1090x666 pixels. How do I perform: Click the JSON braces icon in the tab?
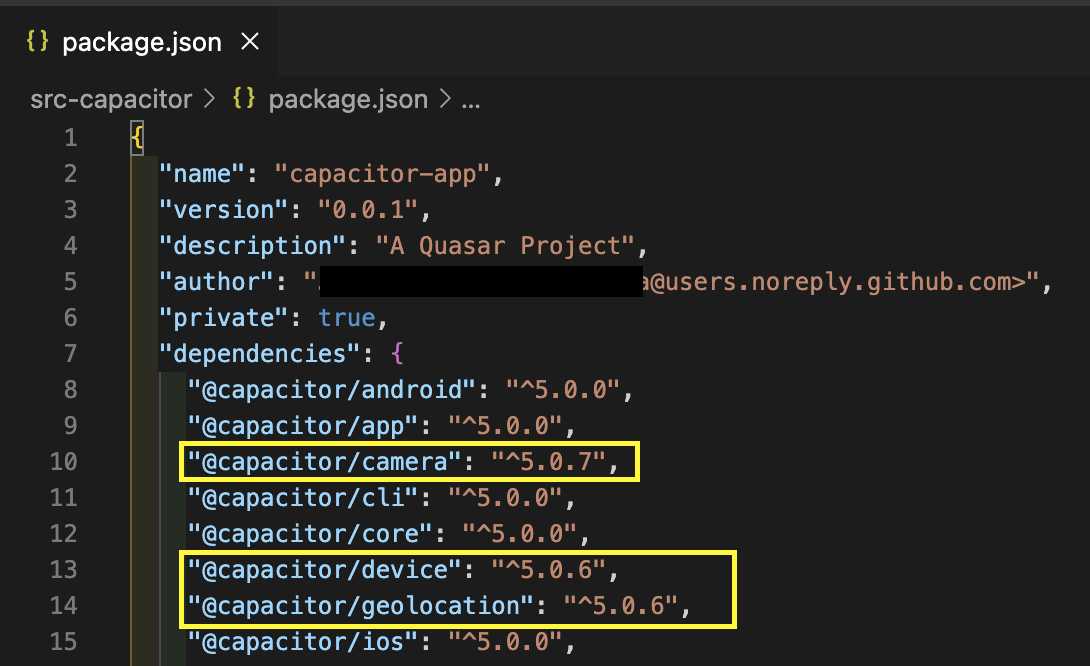[x=37, y=41]
